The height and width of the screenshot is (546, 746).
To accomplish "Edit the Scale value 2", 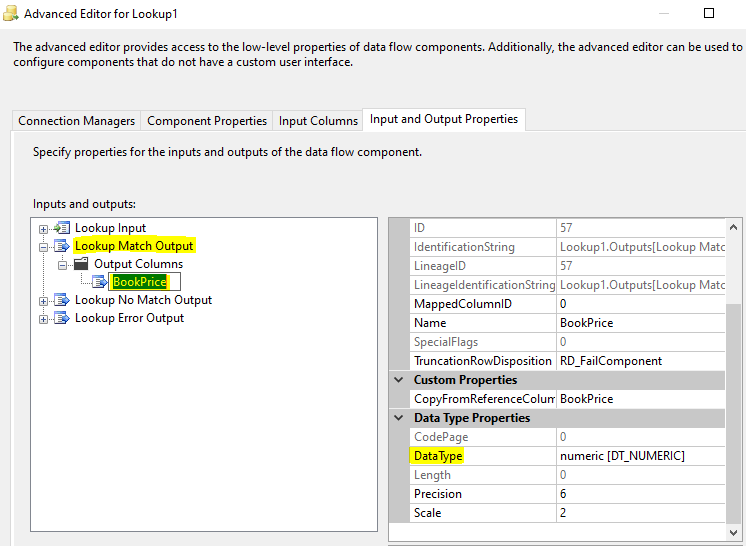I will [640, 513].
